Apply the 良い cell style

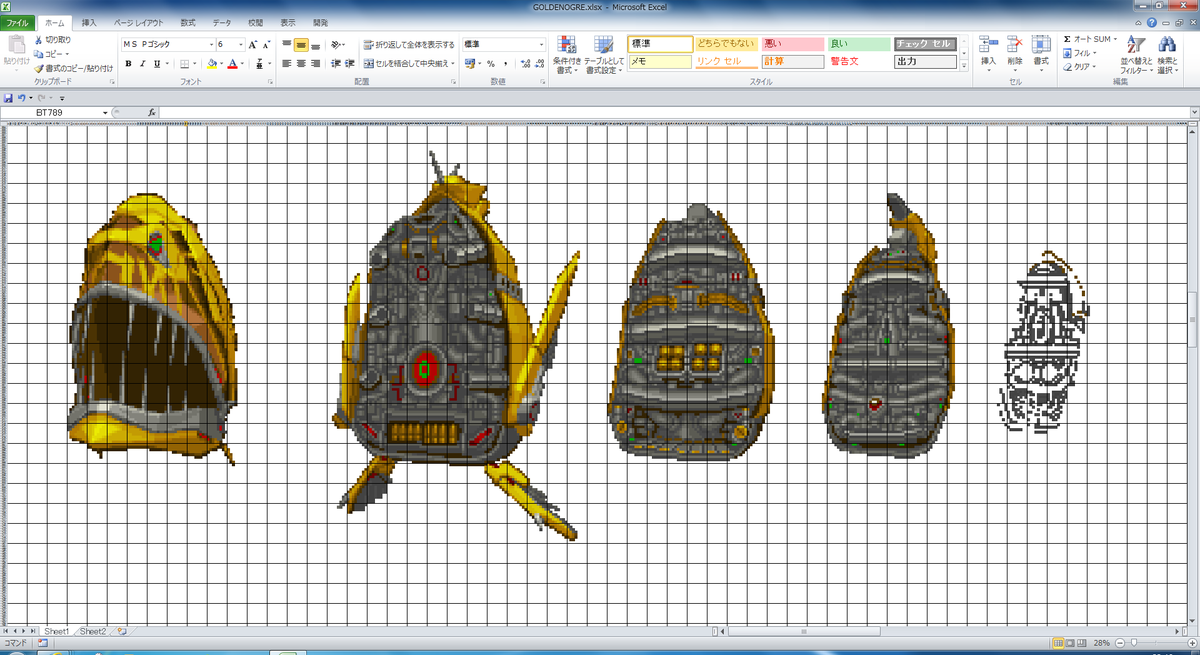[x=858, y=44]
